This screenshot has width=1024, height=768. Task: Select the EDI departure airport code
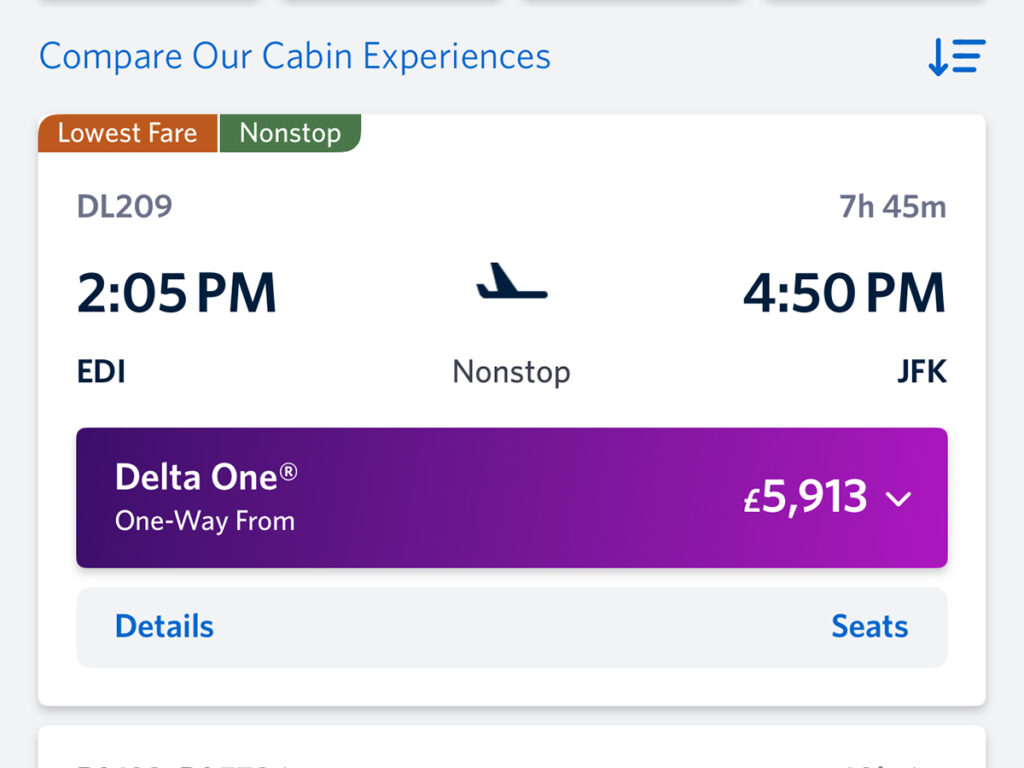[x=101, y=371]
